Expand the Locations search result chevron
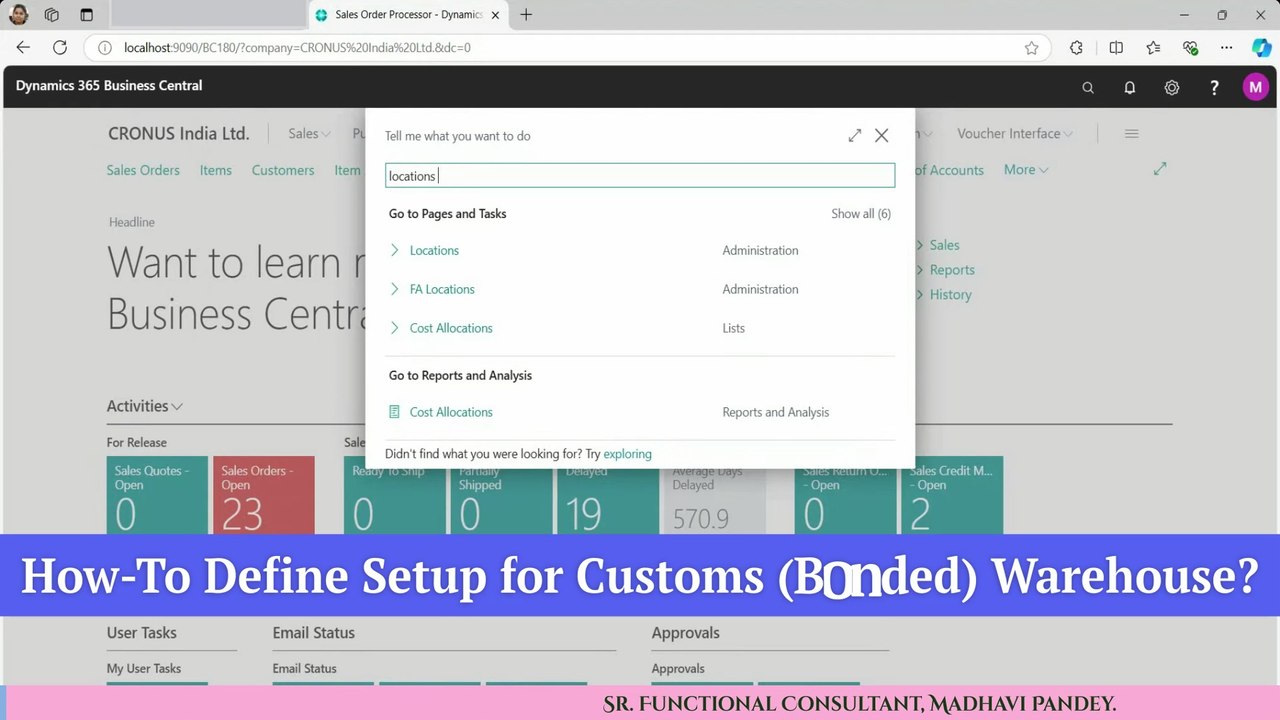Image resolution: width=1280 pixels, height=720 pixels. (x=395, y=250)
